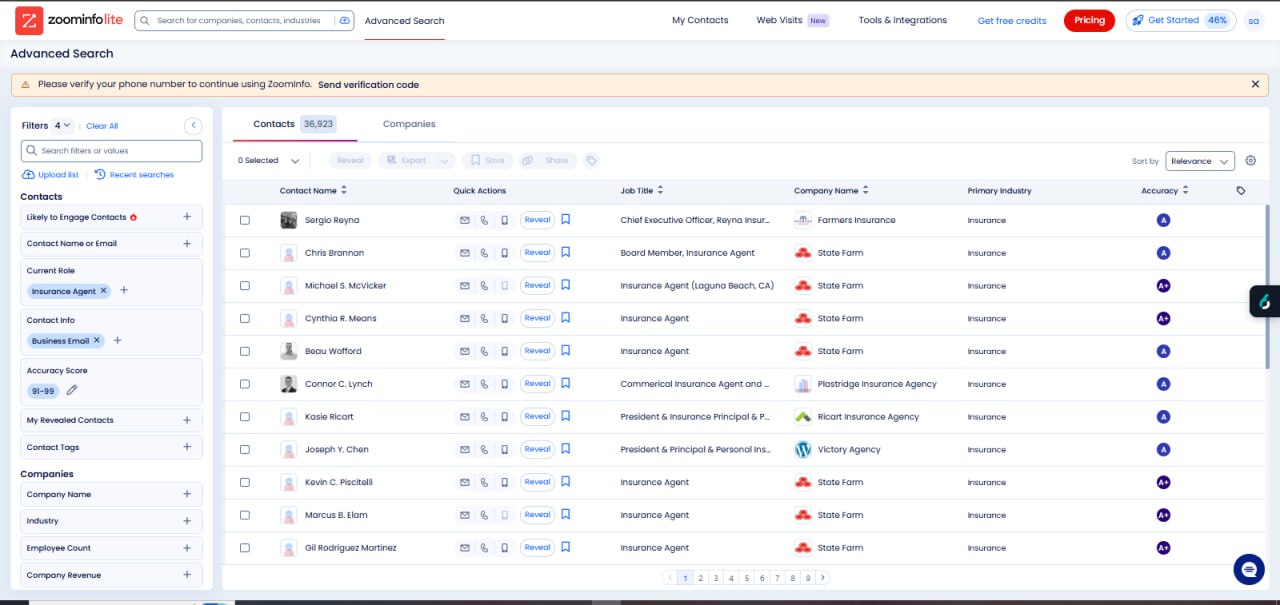Click the Pricing button
1280x605 pixels.
[x=1089, y=20]
